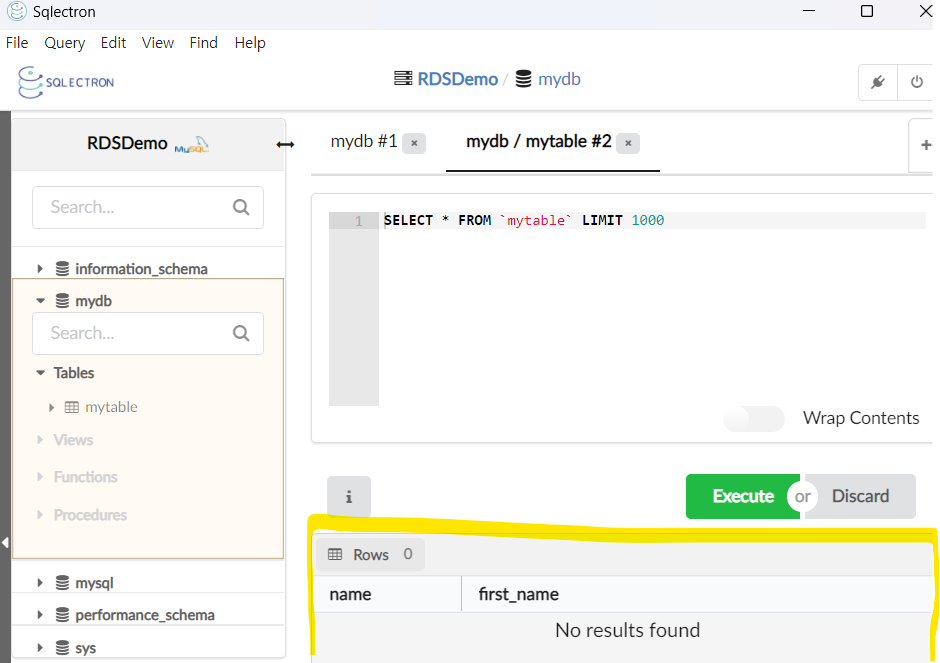This screenshot has height=663, width=940.
Task: Click into the SQL query editor line
Action: coord(653,221)
